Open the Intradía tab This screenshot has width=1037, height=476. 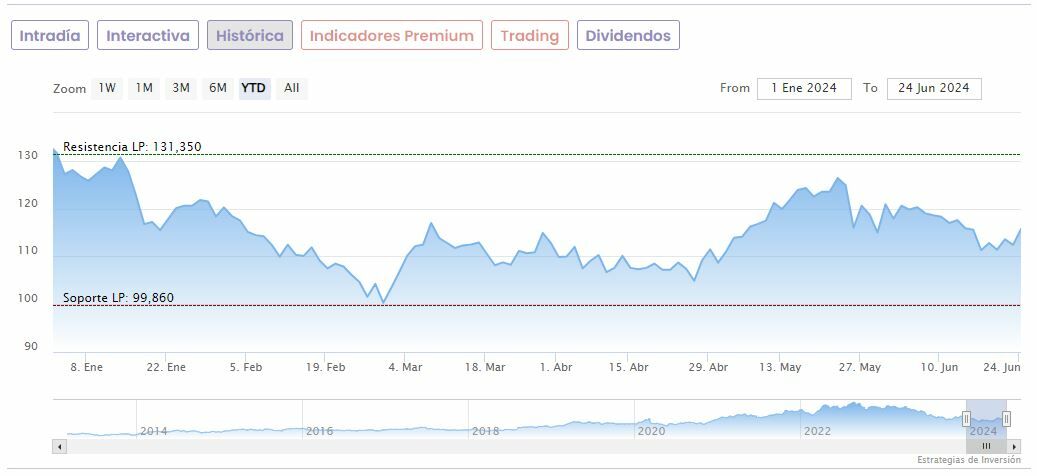(50, 36)
